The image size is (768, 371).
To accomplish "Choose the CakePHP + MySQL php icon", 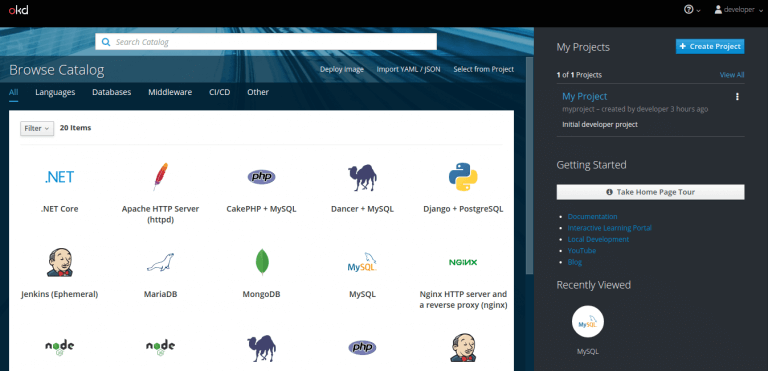I will coord(261,177).
